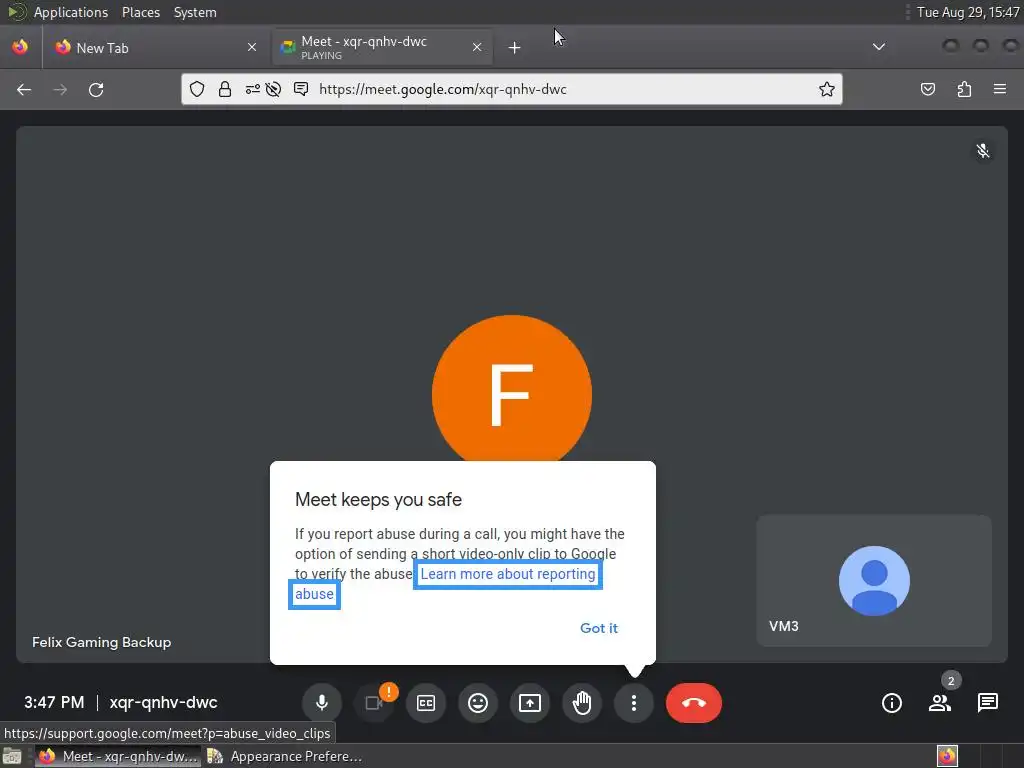Click the muted microphone indicator on main tile
The width and height of the screenshot is (1024, 768).
pos(982,152)
